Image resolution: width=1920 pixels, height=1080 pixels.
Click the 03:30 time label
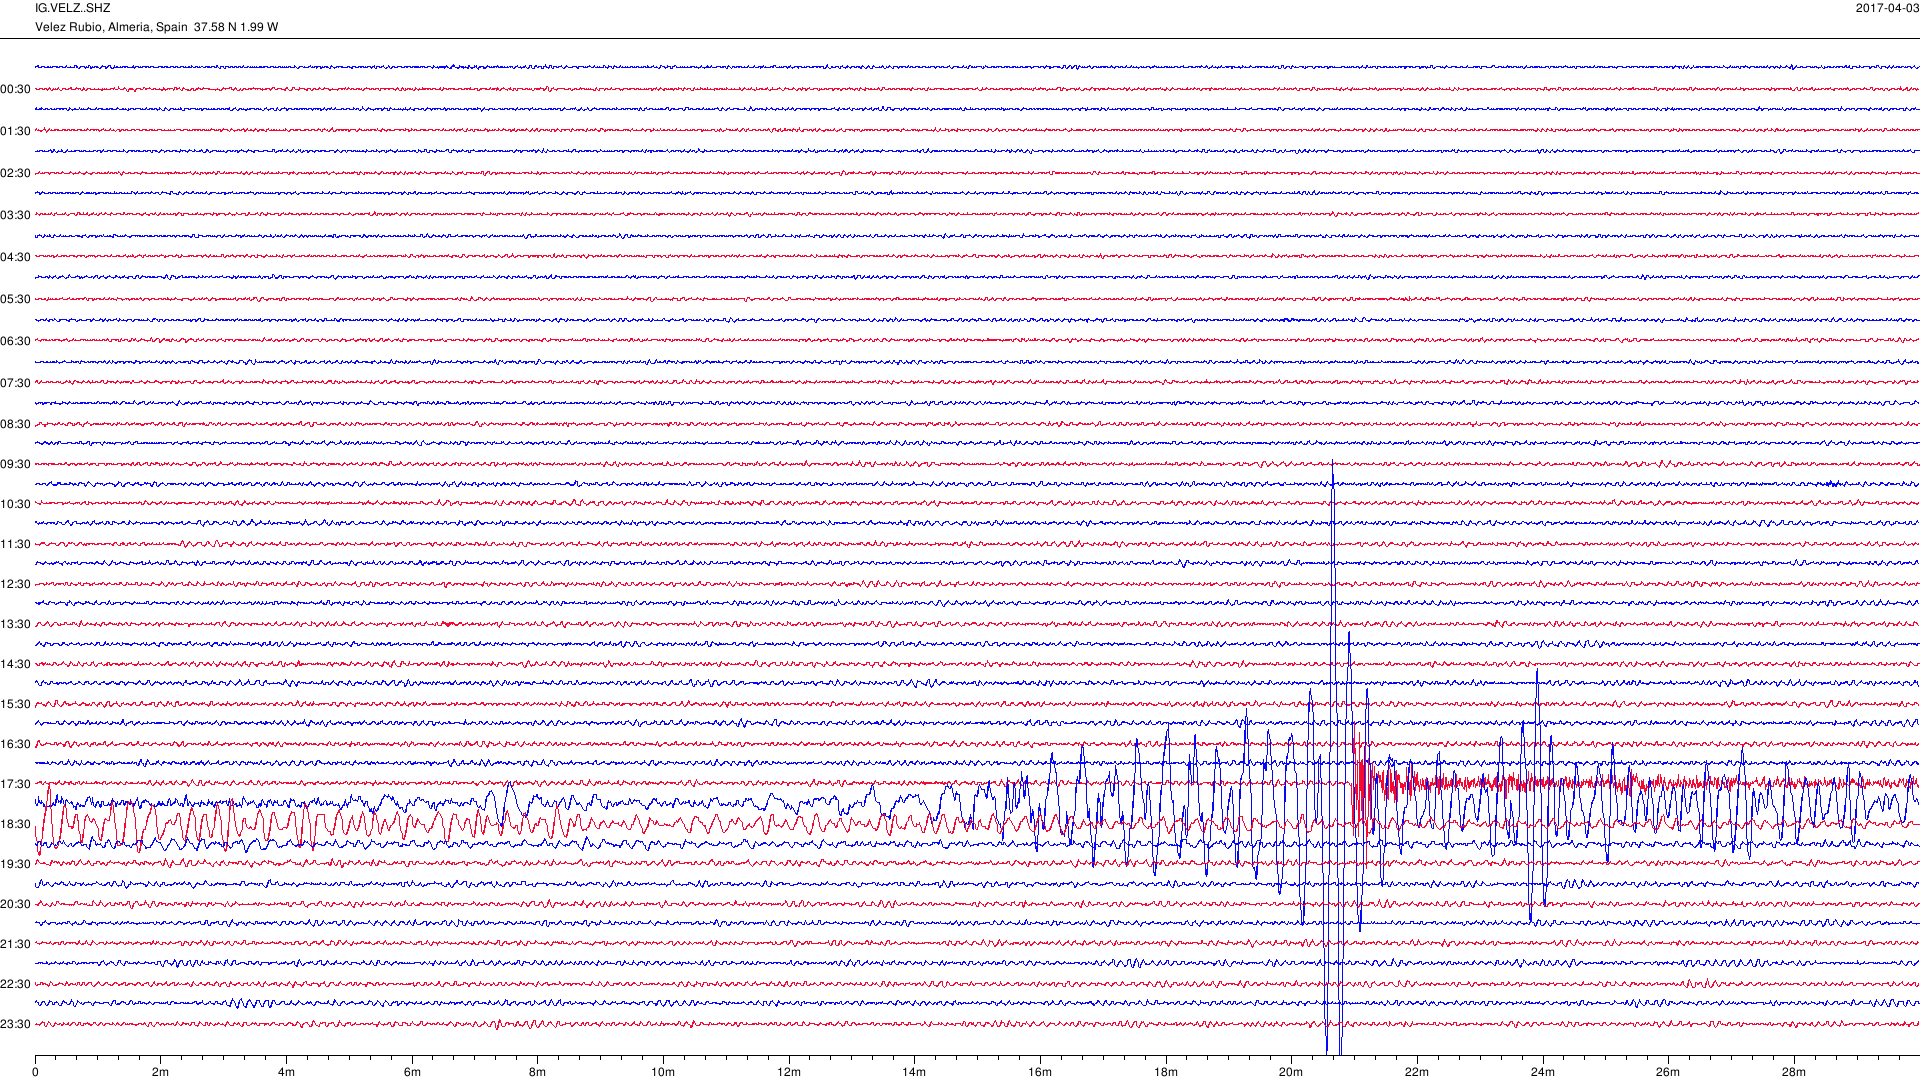(x=16, y=215)
